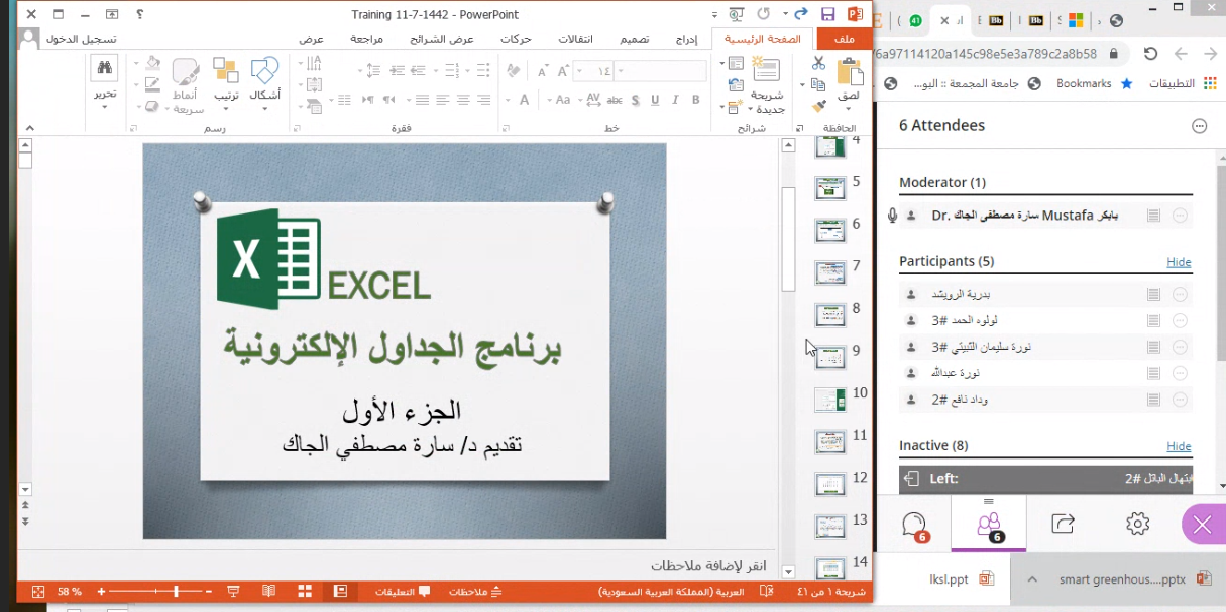Open the File (ملف) tab
Viewport: 1226px width, 612px height.
point(843,39)
